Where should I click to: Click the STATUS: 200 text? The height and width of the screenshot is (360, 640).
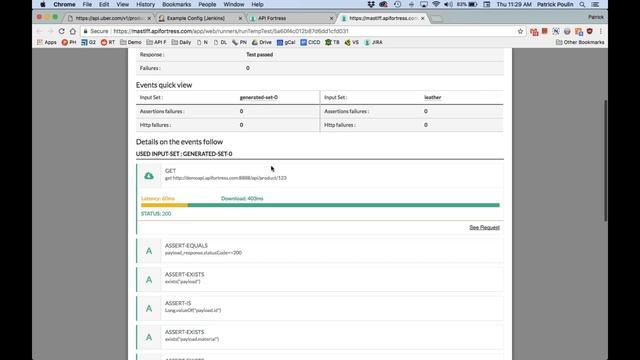[x=156, y=213]
